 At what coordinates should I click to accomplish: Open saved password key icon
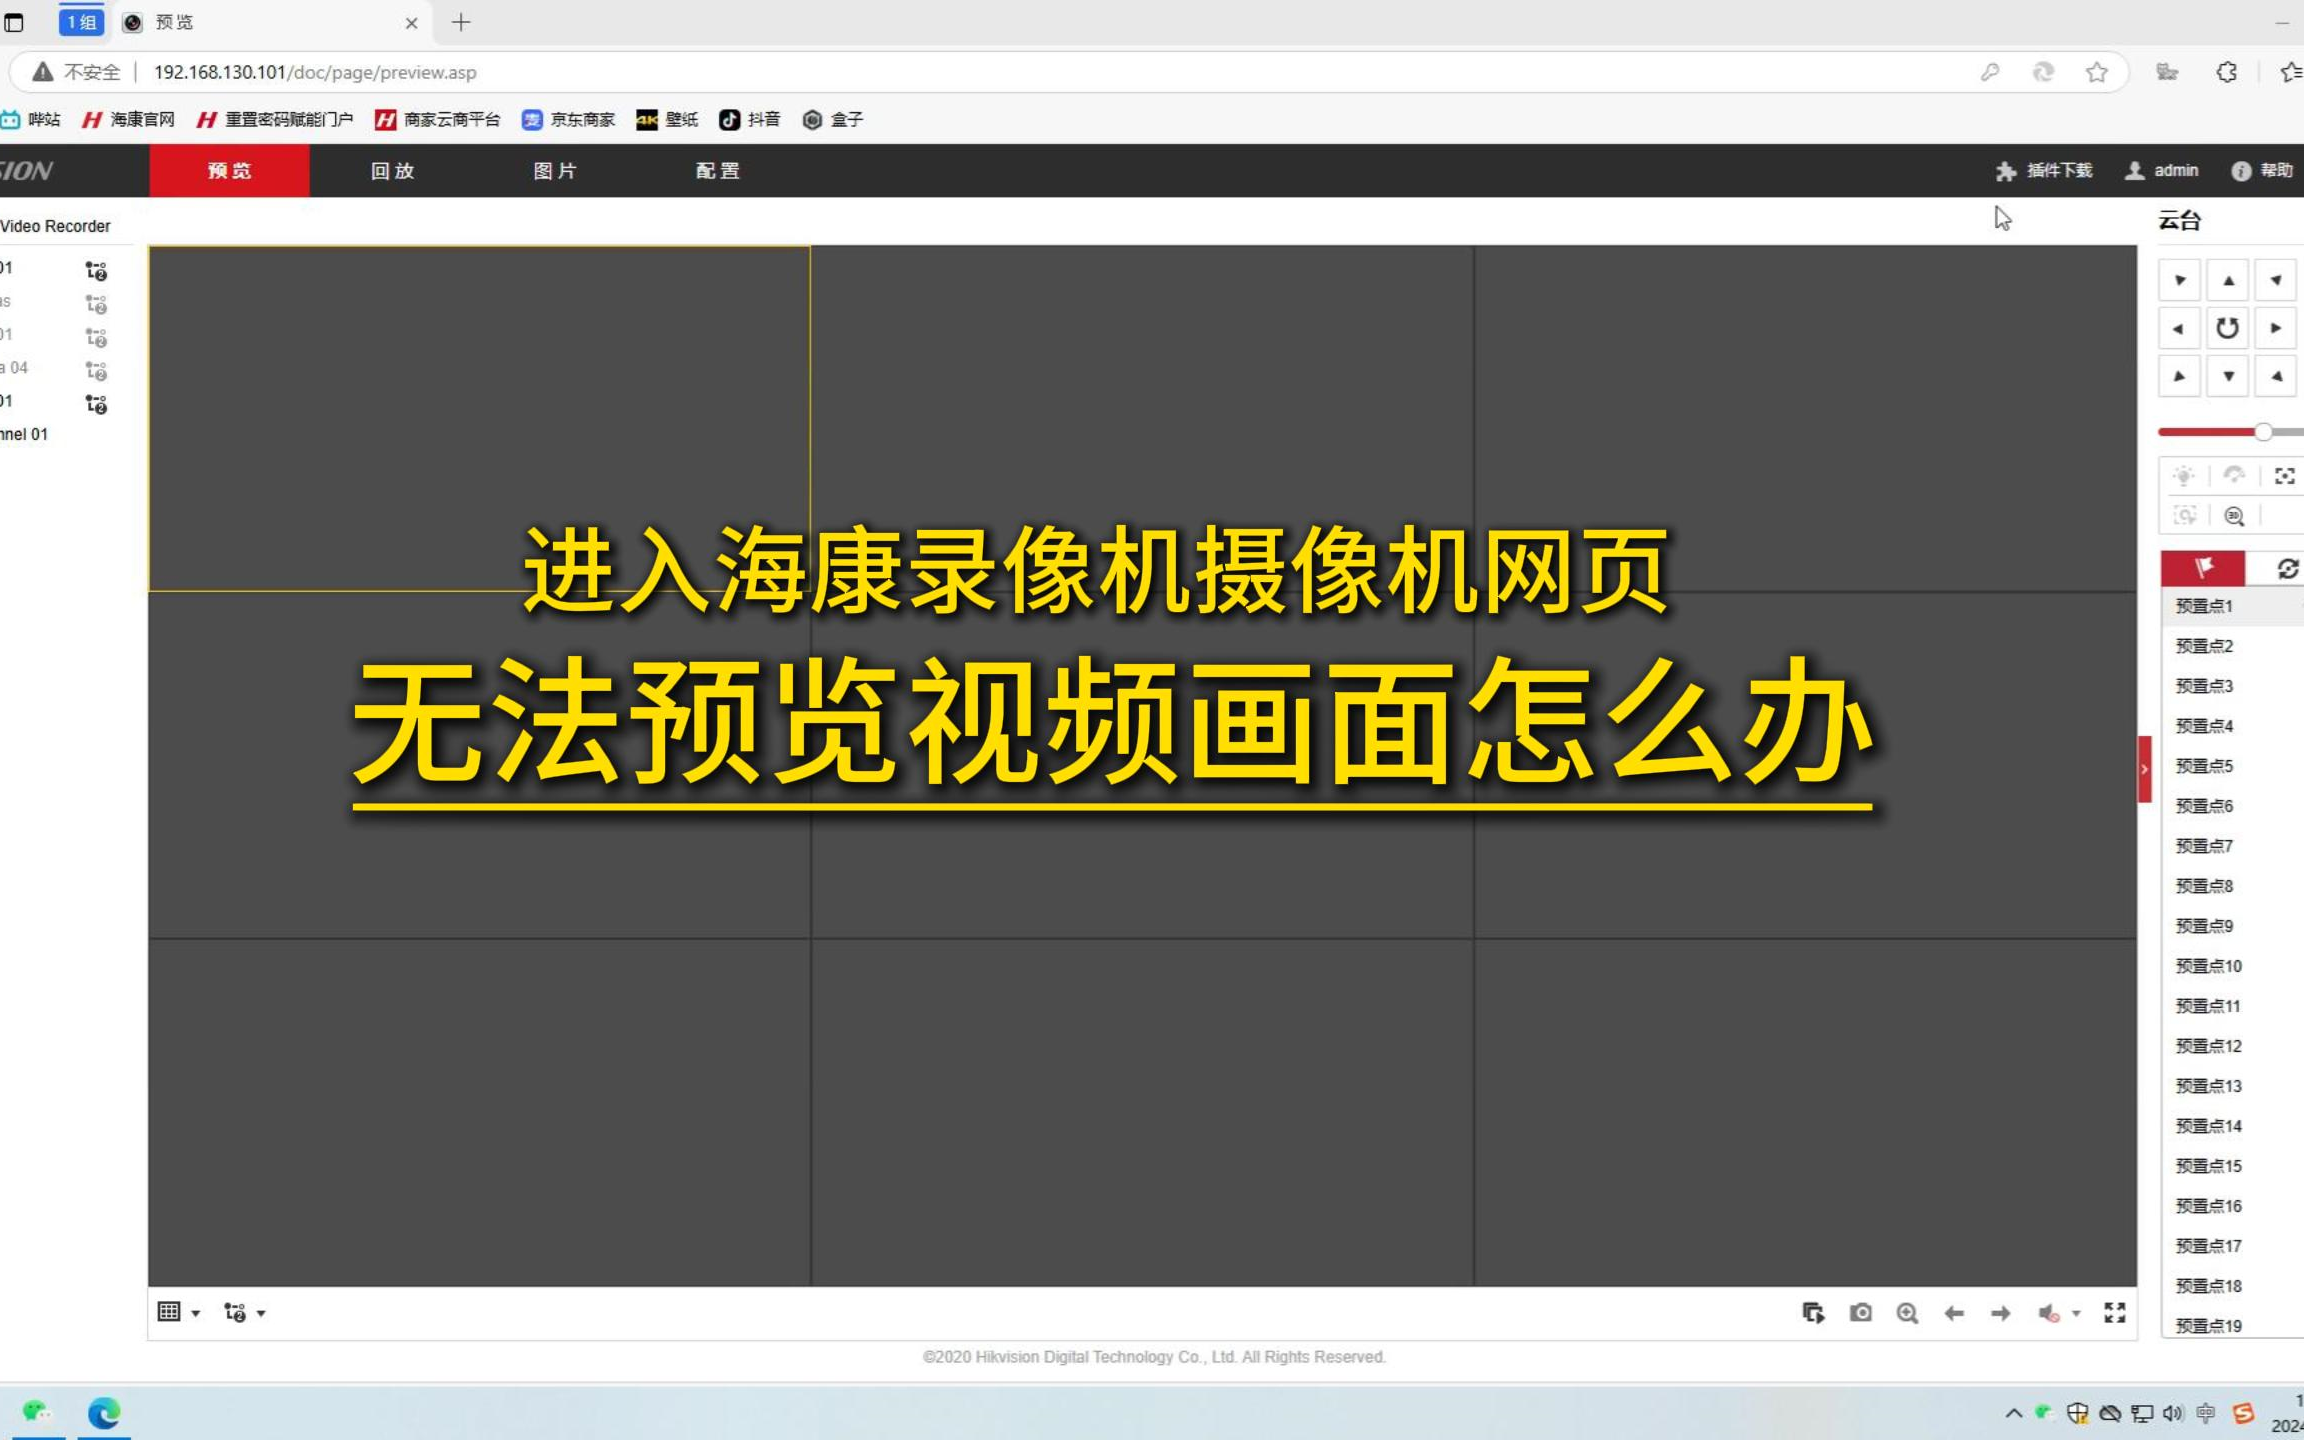1990,73
